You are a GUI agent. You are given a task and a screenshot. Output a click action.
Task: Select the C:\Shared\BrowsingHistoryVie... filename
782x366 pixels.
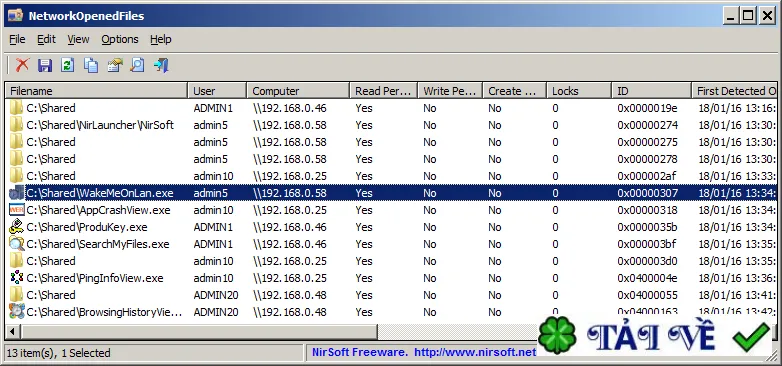tap(104, 312)
